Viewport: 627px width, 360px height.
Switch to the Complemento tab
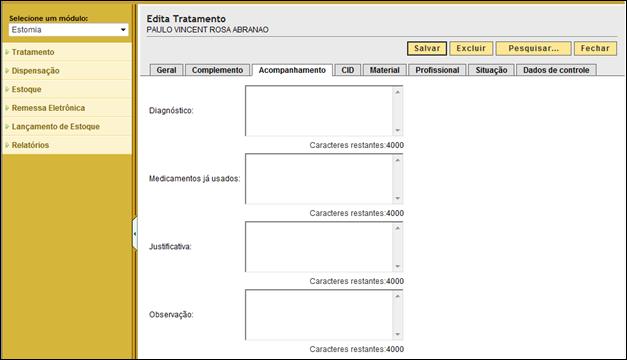point(218,70)
